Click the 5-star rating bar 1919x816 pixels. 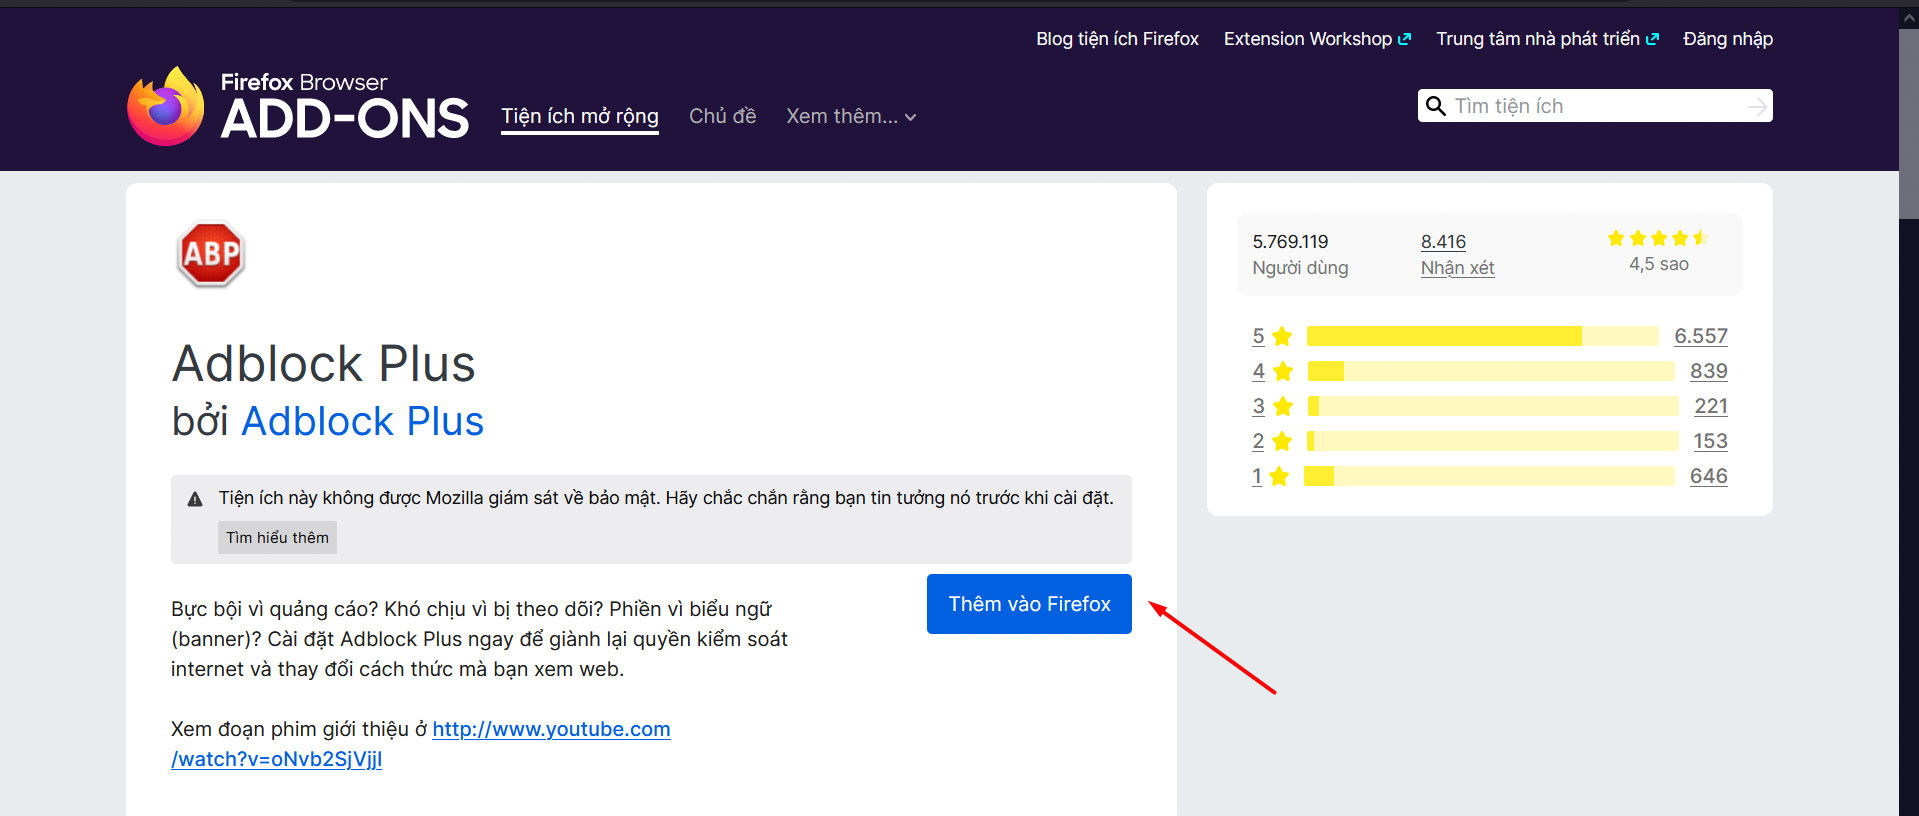[x=1482, y=336]
